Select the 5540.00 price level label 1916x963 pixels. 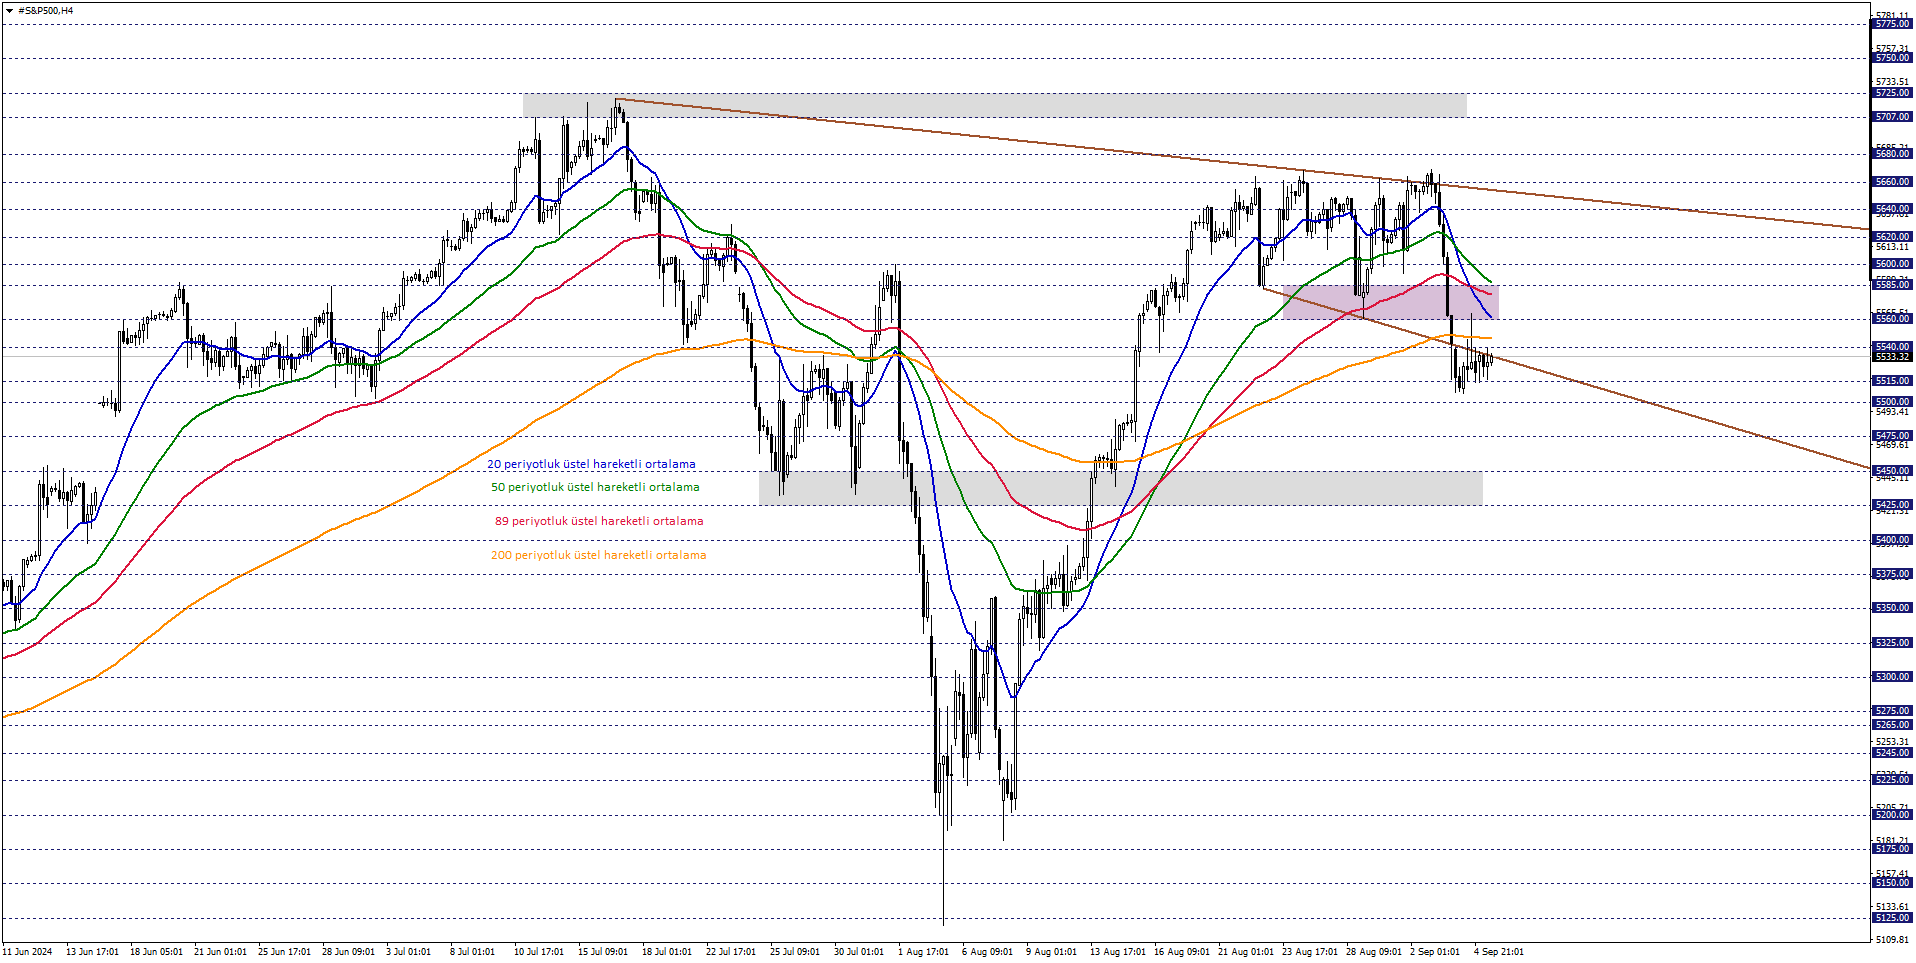1892,347
